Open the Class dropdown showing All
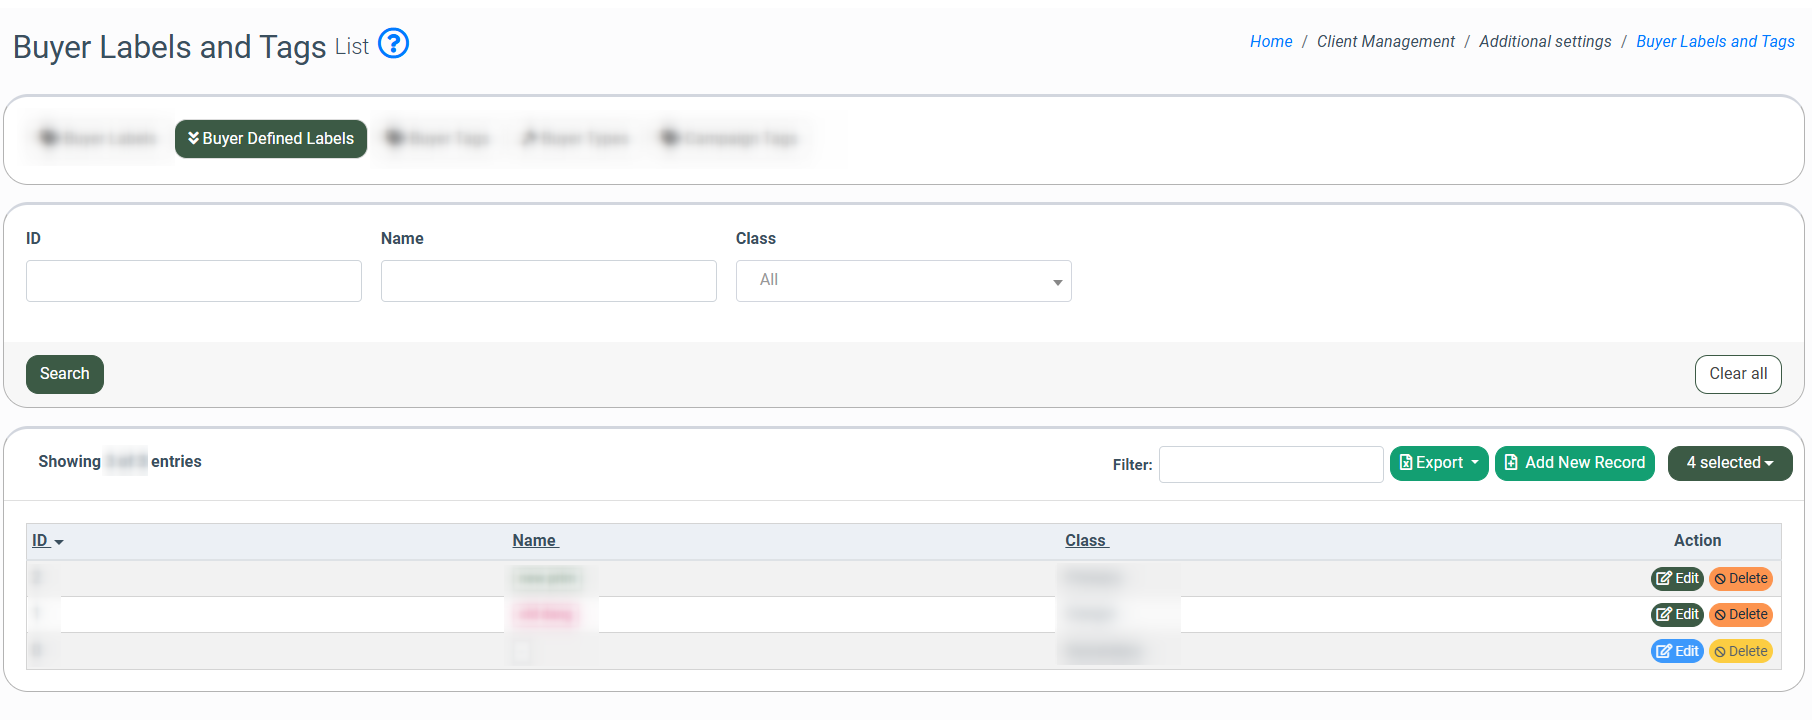The height and width of the screenshot is (720, 1812). coord(903,281)
